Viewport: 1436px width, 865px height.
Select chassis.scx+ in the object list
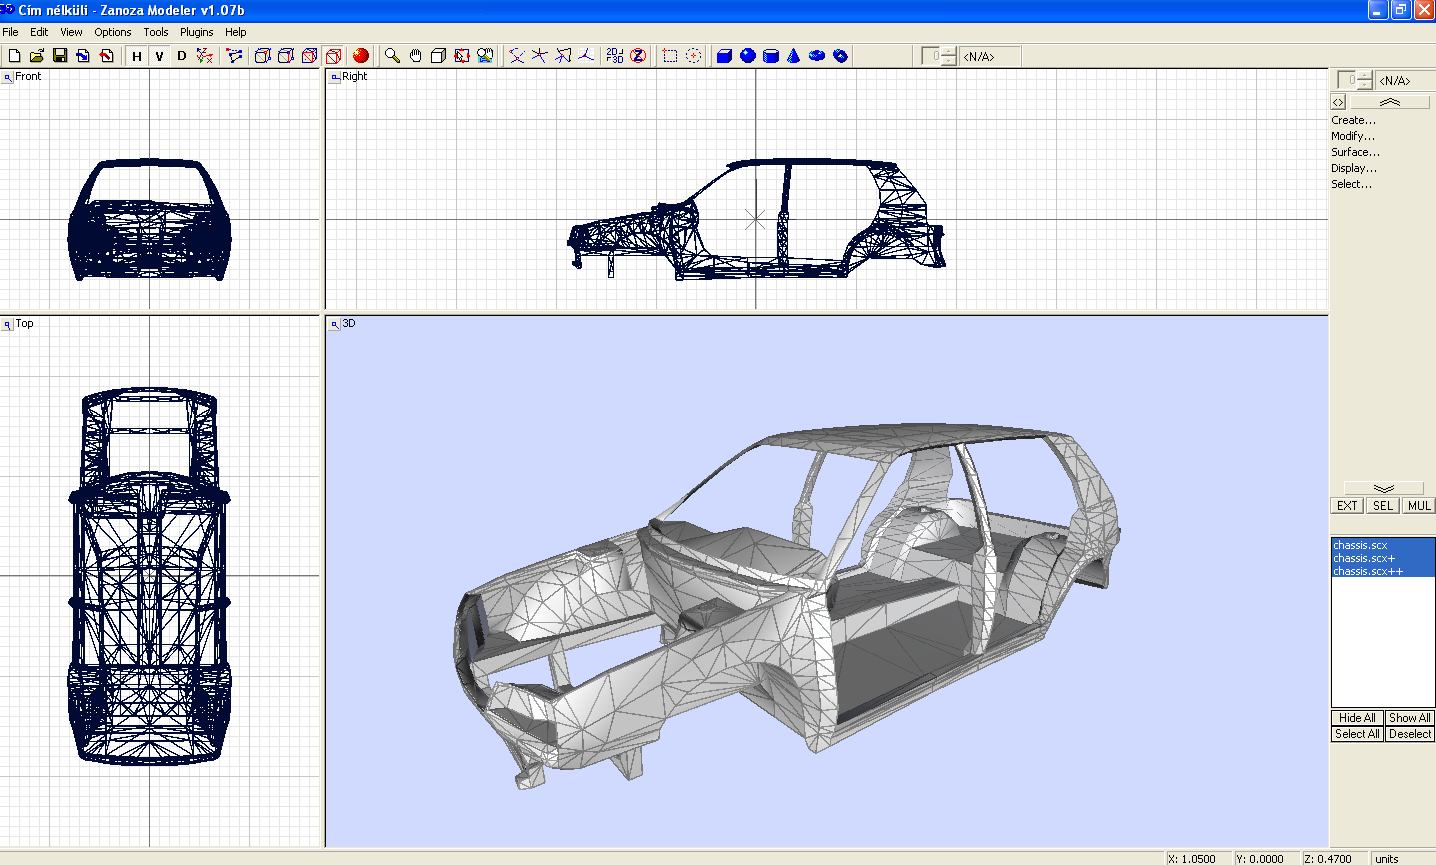1383,558
